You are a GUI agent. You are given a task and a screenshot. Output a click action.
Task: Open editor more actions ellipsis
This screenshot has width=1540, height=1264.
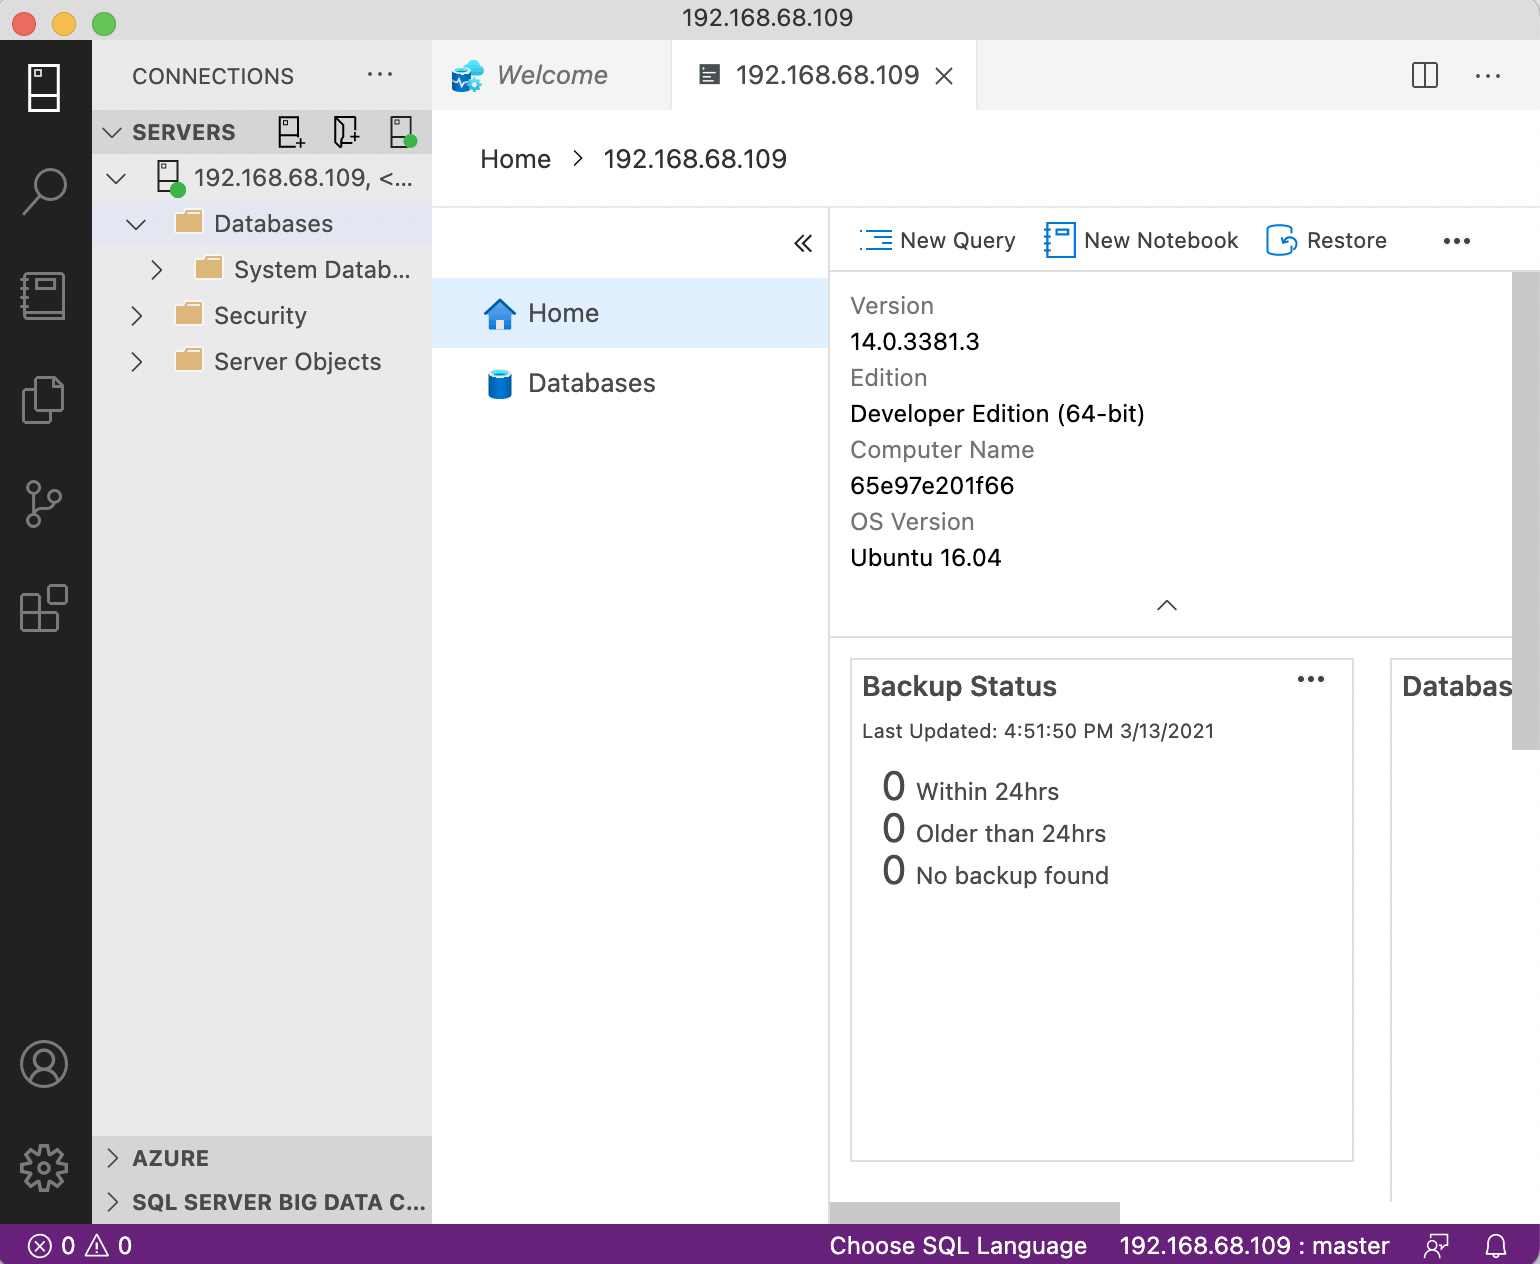click(1488, 75)
